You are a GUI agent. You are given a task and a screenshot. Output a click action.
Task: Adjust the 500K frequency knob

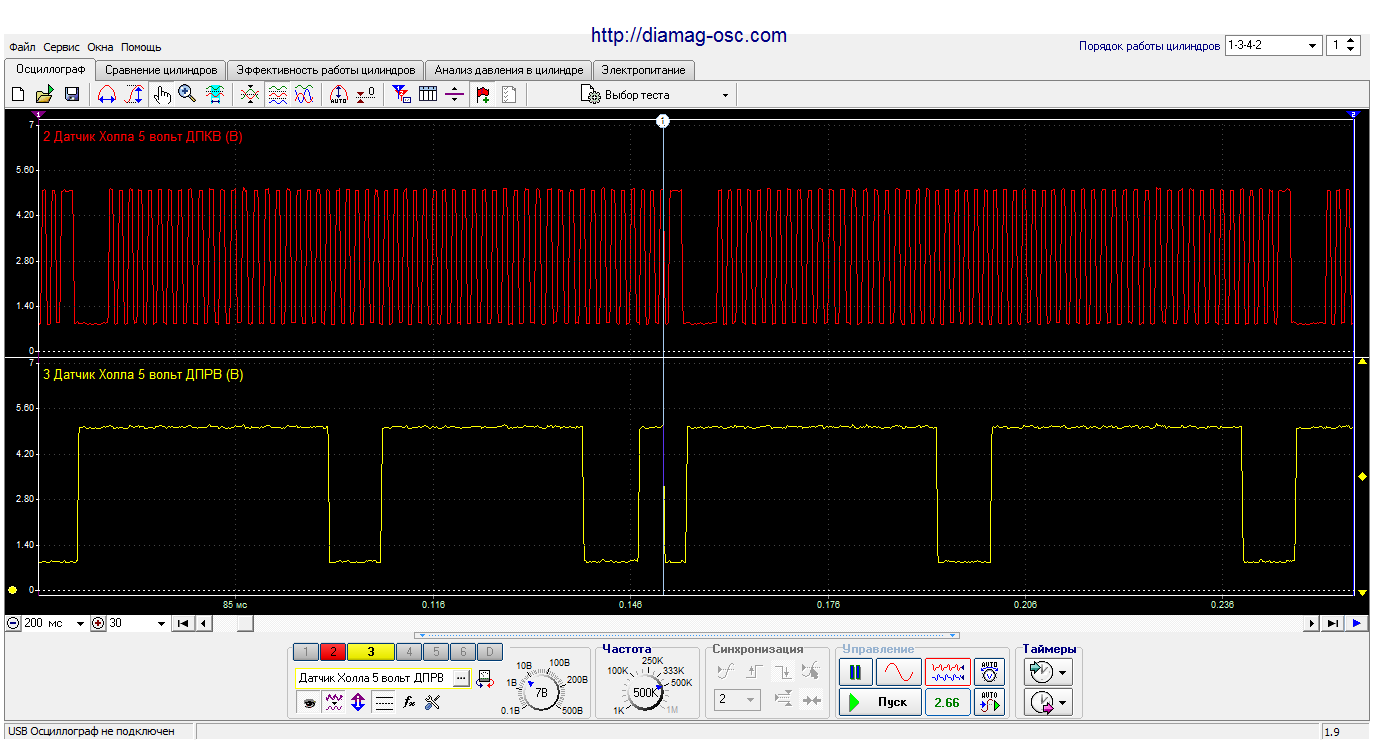pyautogui.click(x=645, y=692)
